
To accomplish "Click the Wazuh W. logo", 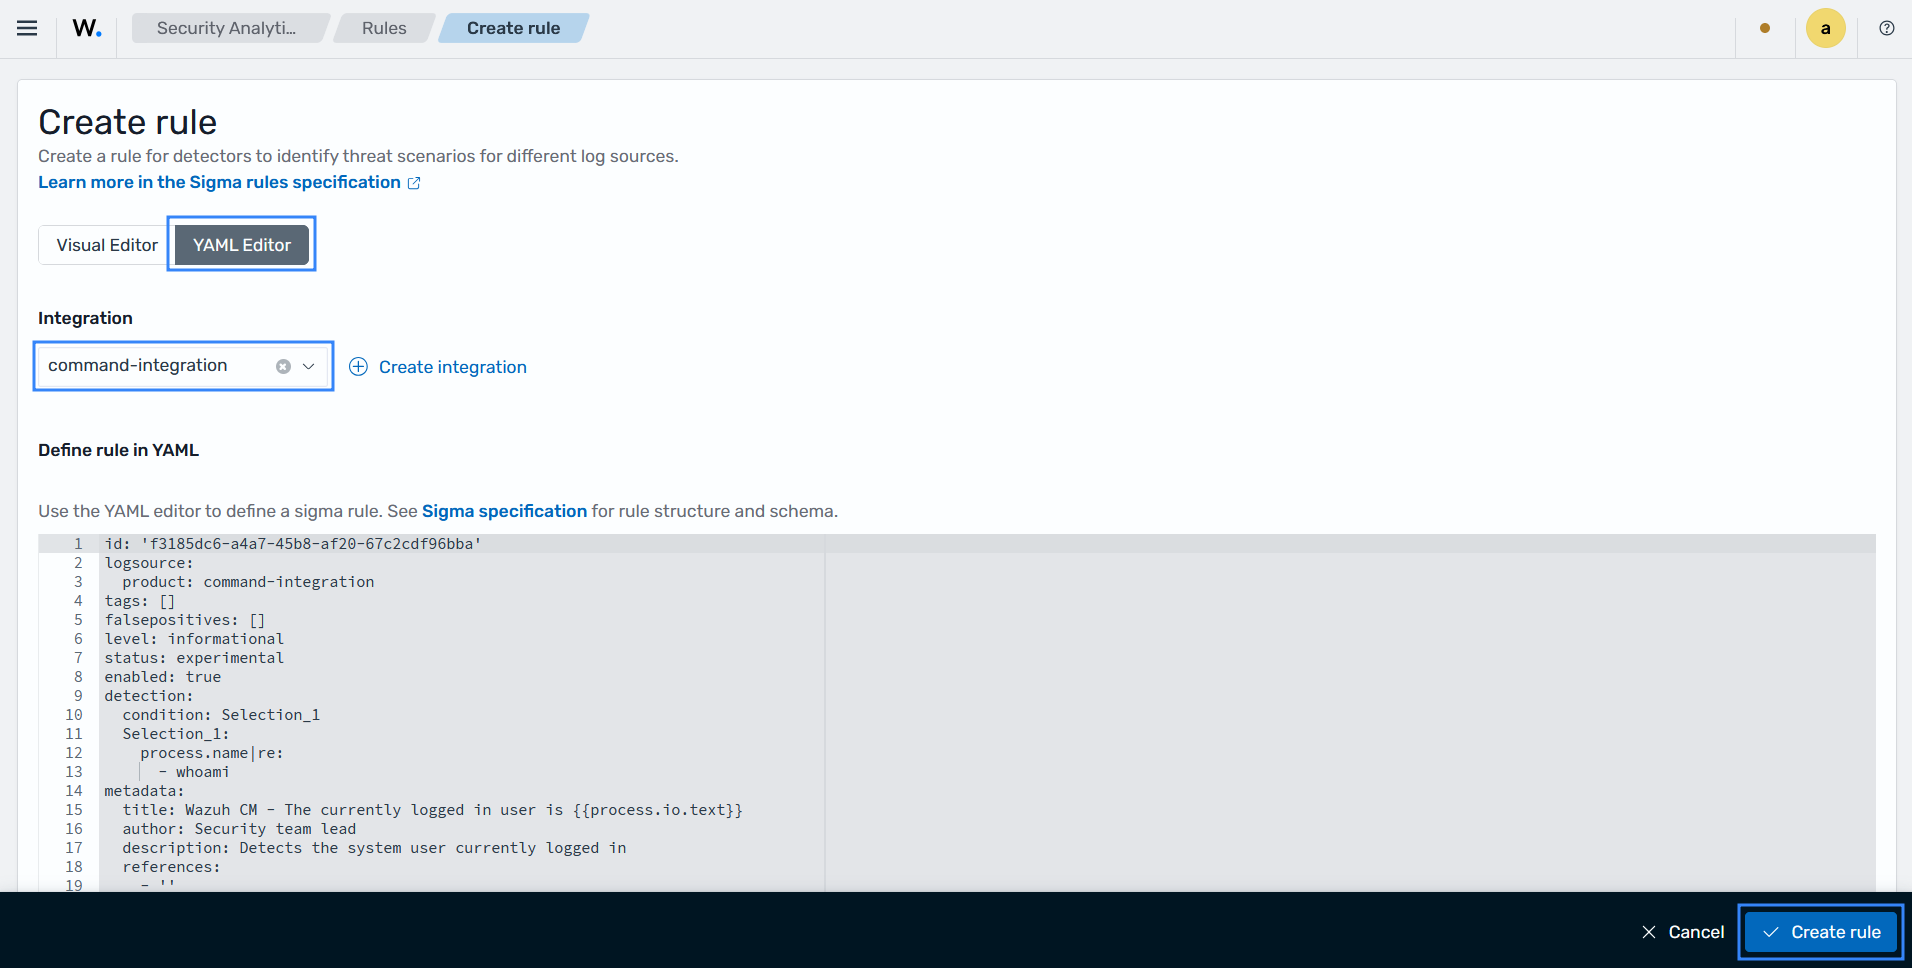I will click(x=87, y=28).
